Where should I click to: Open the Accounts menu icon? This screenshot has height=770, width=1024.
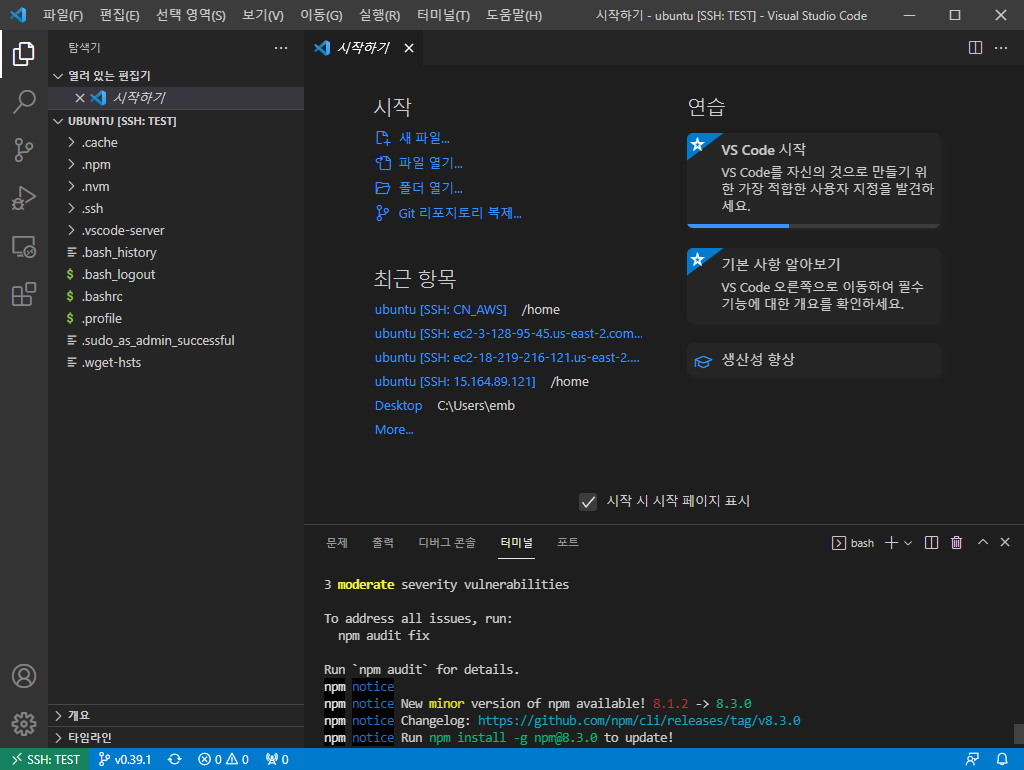[24, 676]
